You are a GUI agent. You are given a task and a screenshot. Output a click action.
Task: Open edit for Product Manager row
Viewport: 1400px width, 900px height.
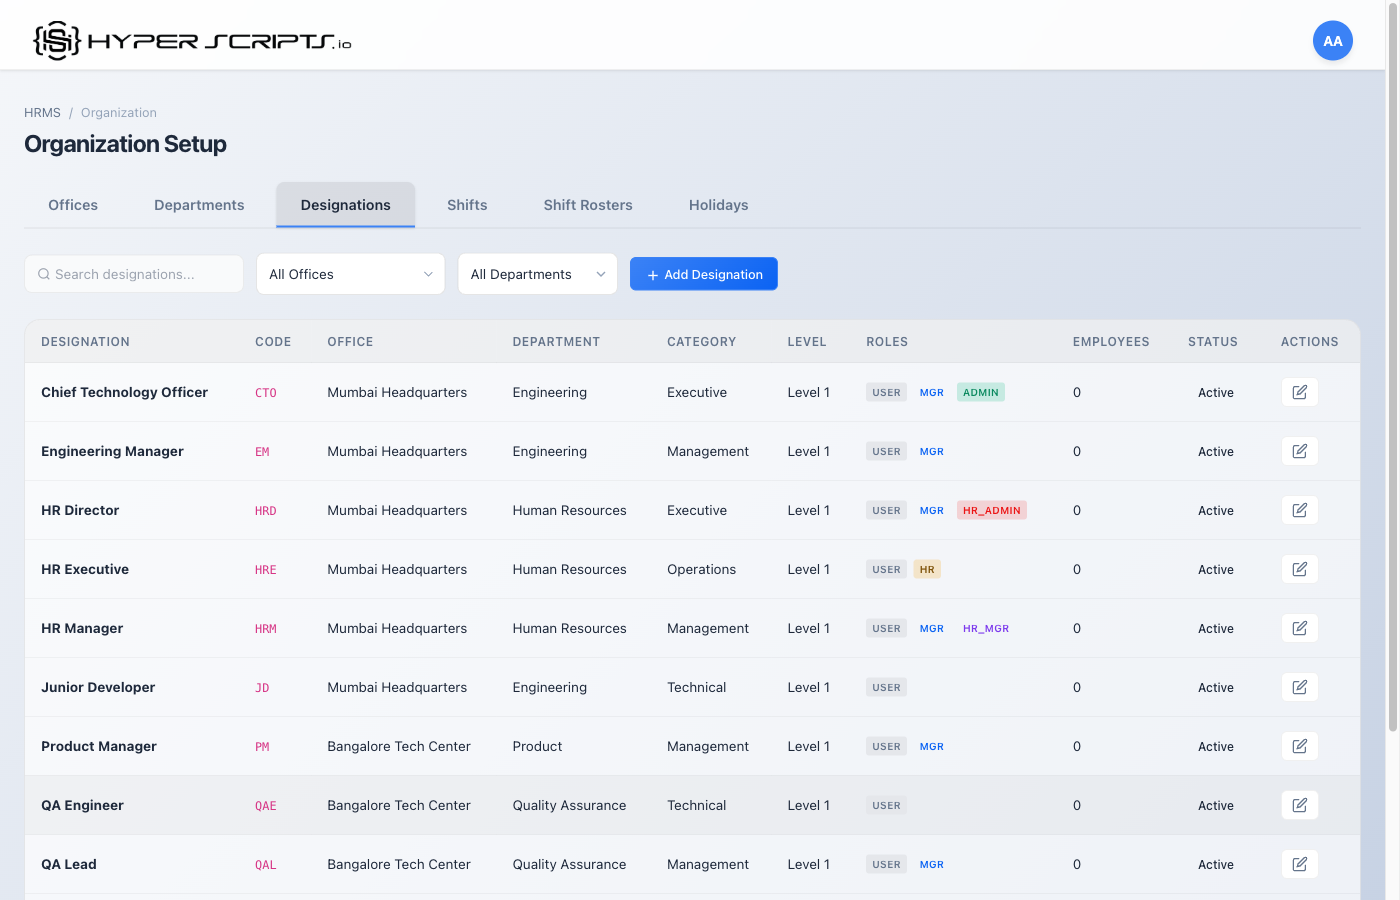[x=1299, y=746]
